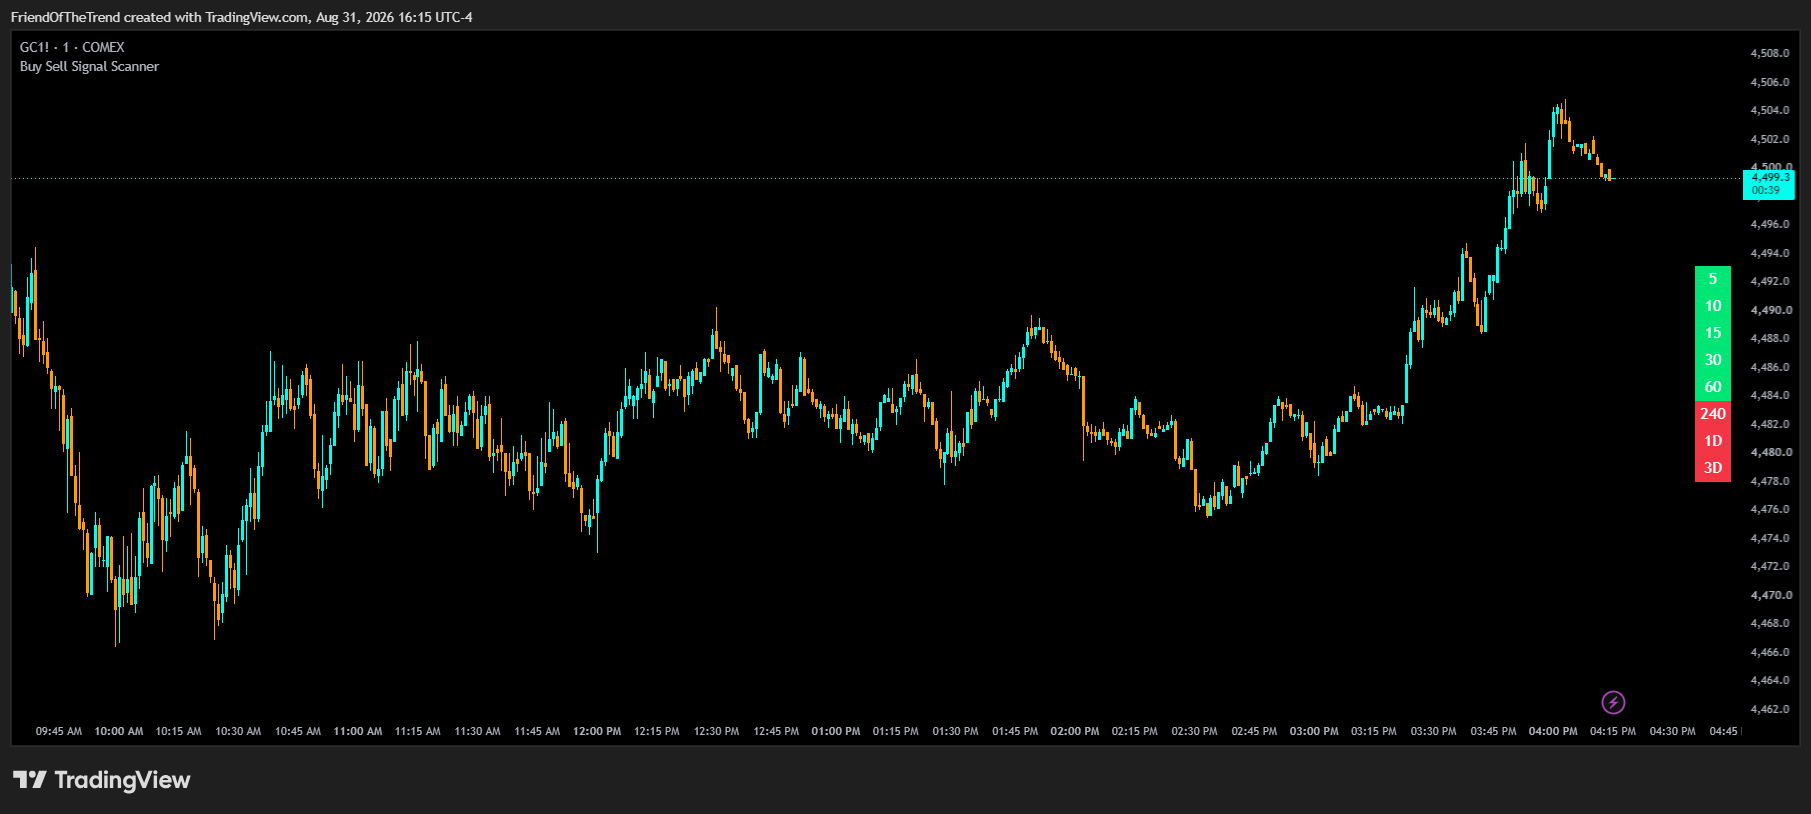1811x814 pixels.
Task: Select the green 5 timeframe scanner cell
Action: (1713, 279)
